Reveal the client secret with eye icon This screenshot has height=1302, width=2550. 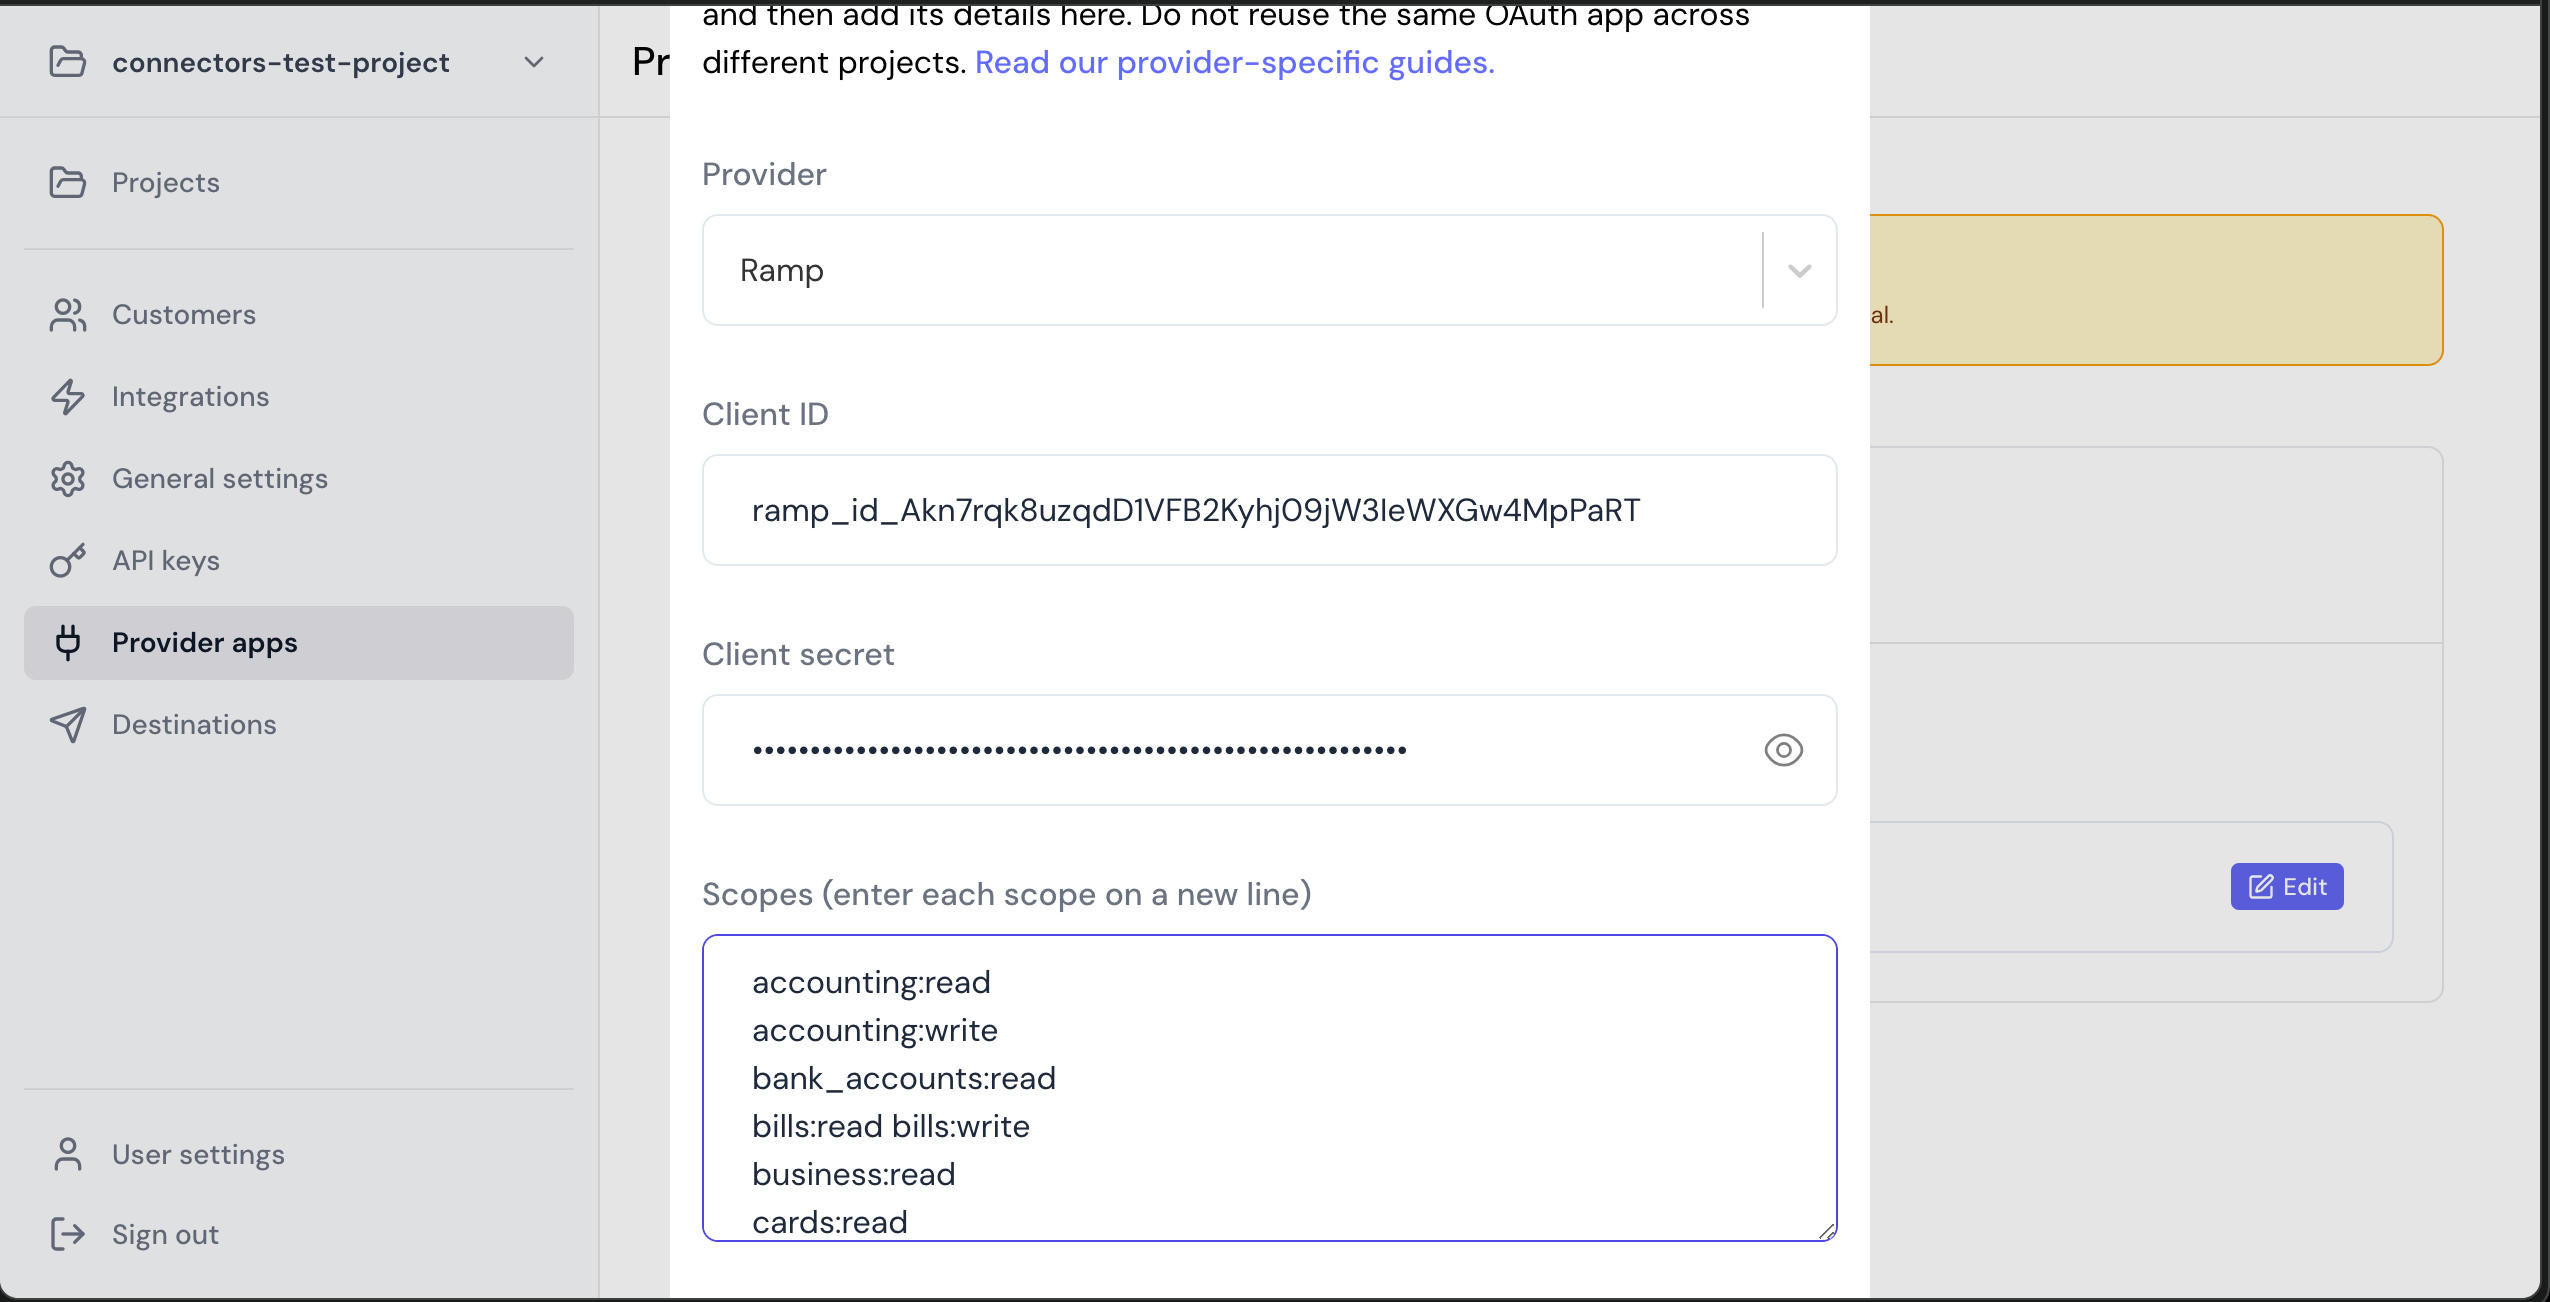click(x=1783, y=750)
